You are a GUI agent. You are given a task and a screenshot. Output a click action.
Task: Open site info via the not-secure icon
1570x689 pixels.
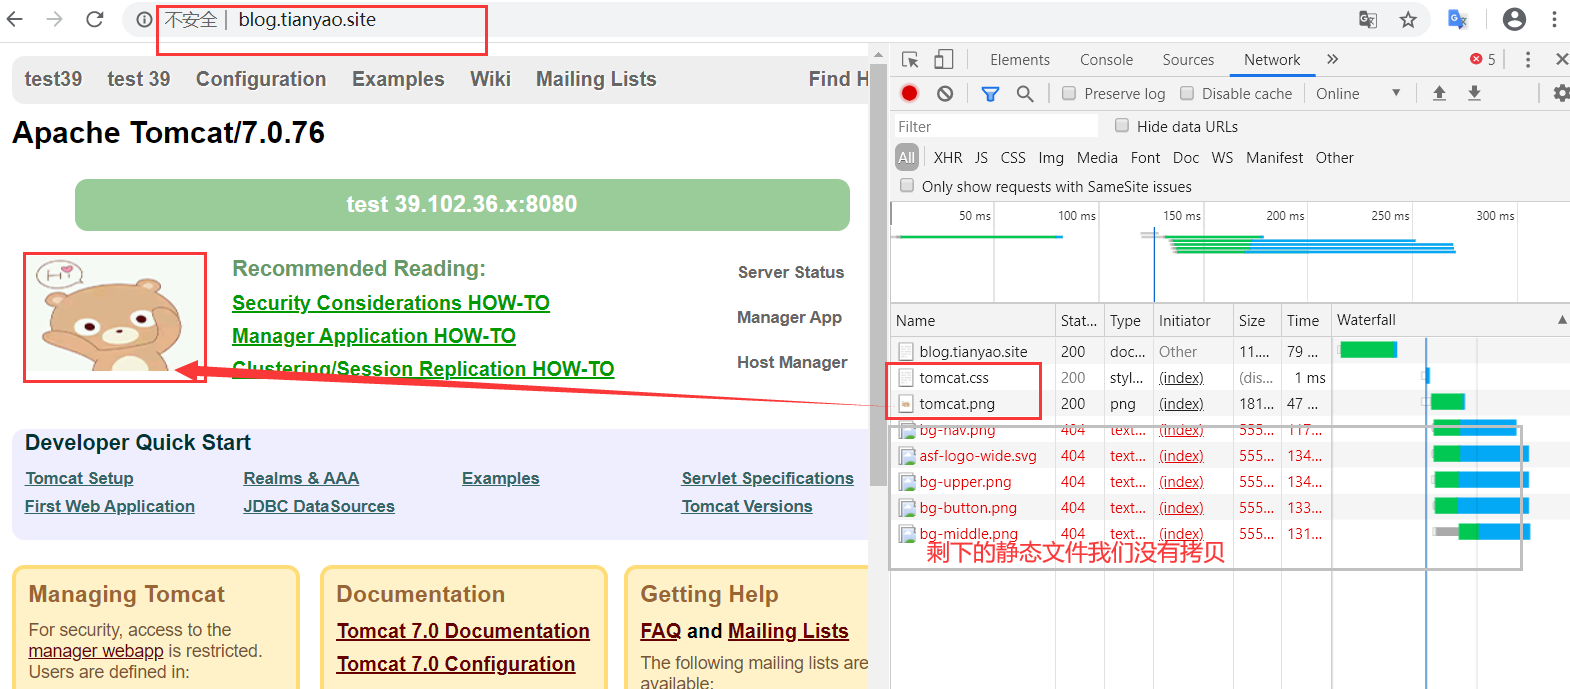click(145, 20)
